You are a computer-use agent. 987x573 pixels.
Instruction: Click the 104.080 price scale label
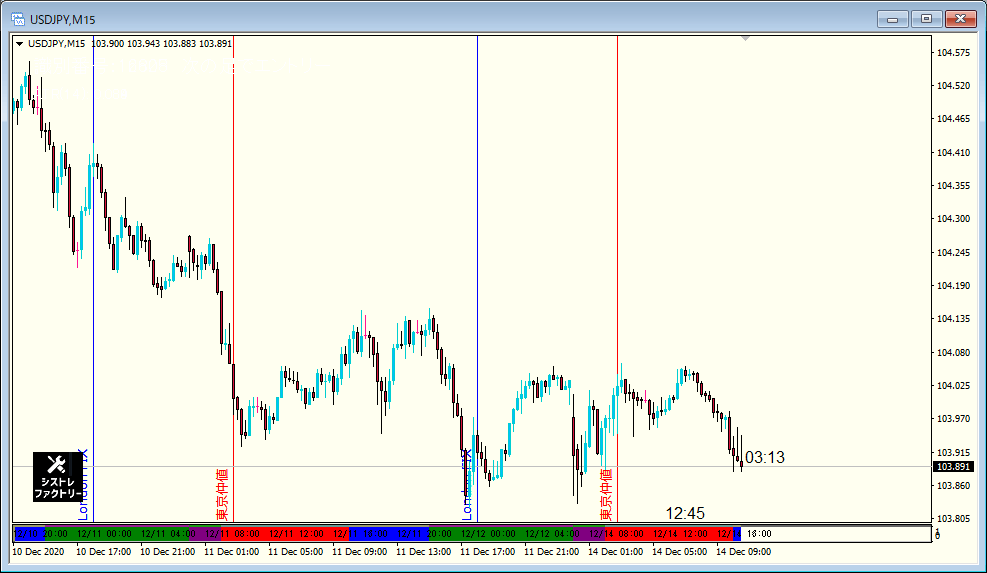[x=954, y=353]
